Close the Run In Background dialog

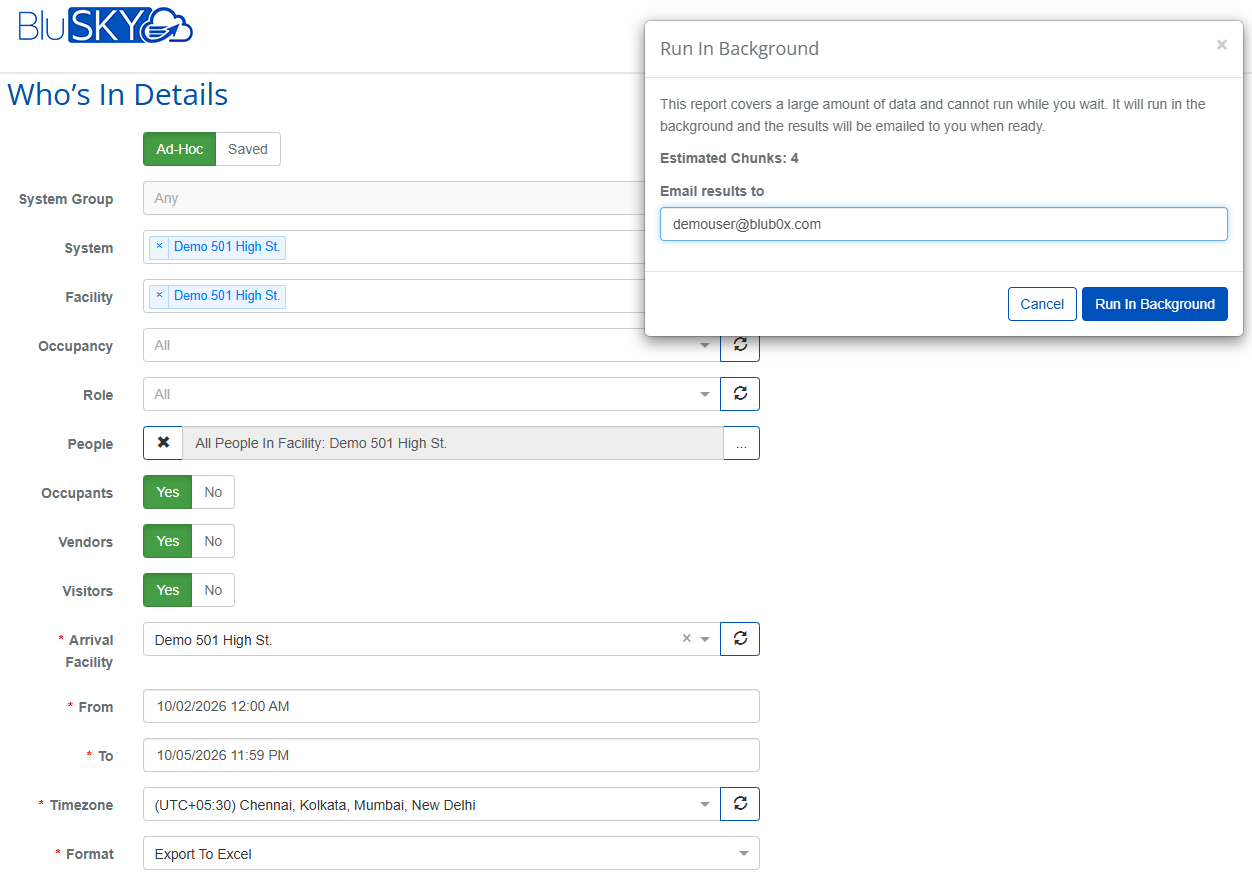(x=1221, y=45)
